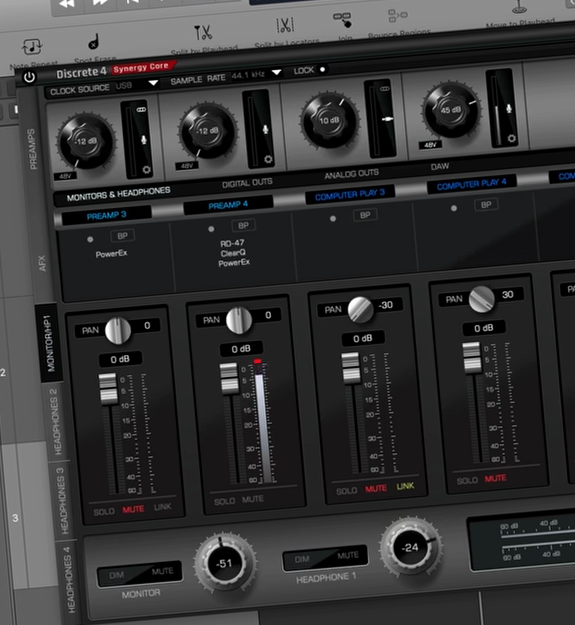Click the link icon on the first preamp
Image resolution: width=575 pixels, height=625 pixels.
[141, 110]
